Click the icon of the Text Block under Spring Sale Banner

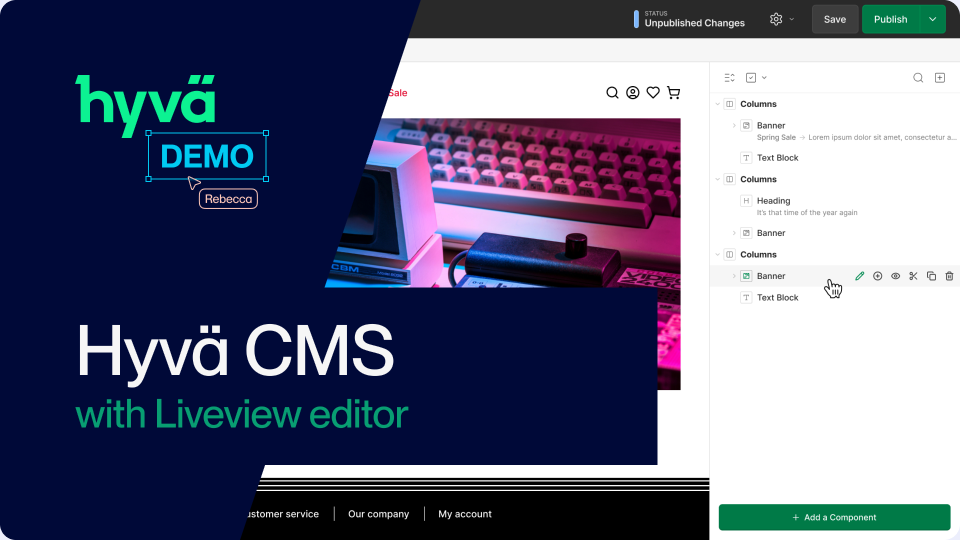click(746, 158)
